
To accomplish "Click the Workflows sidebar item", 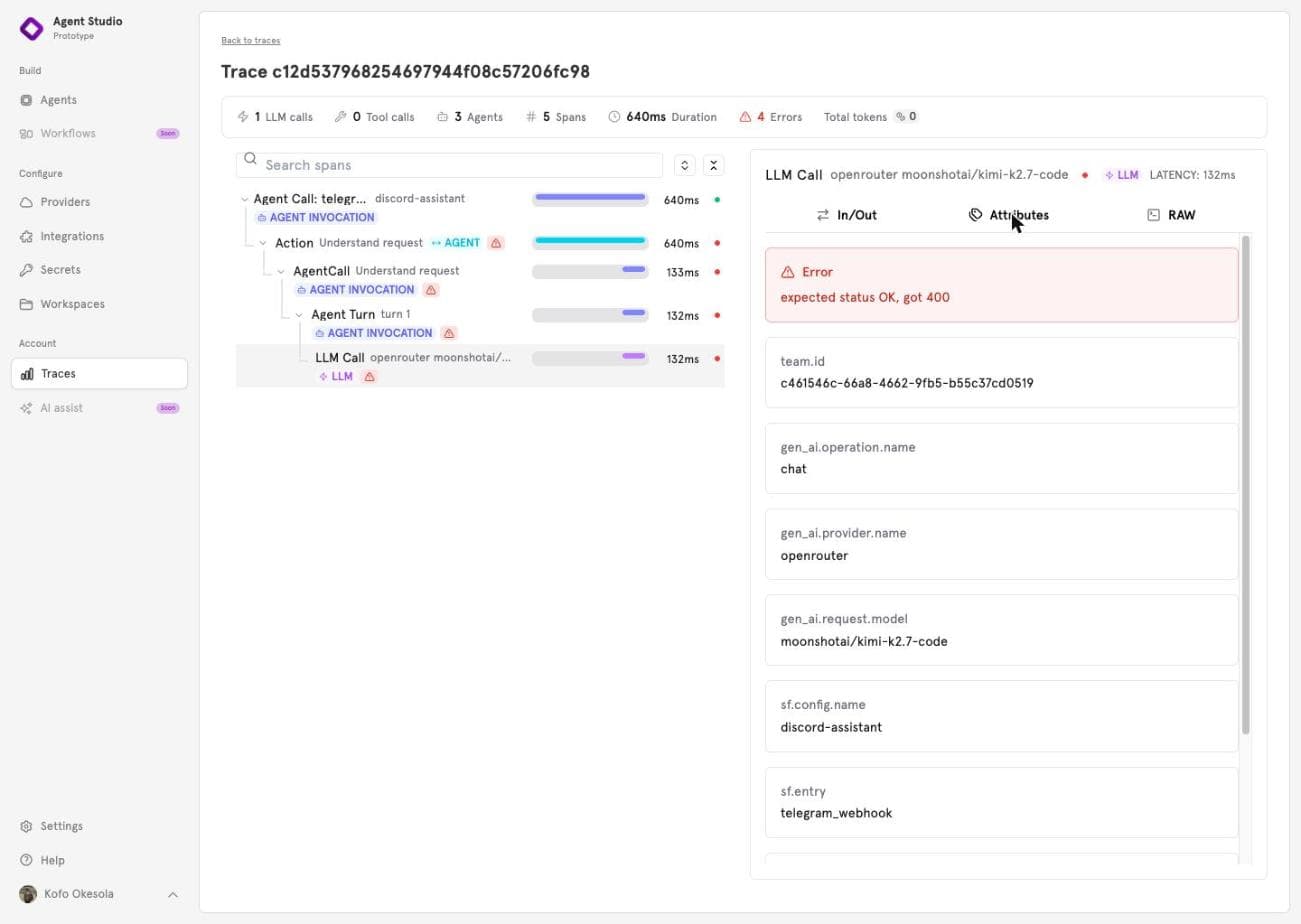I will [99, 133].
